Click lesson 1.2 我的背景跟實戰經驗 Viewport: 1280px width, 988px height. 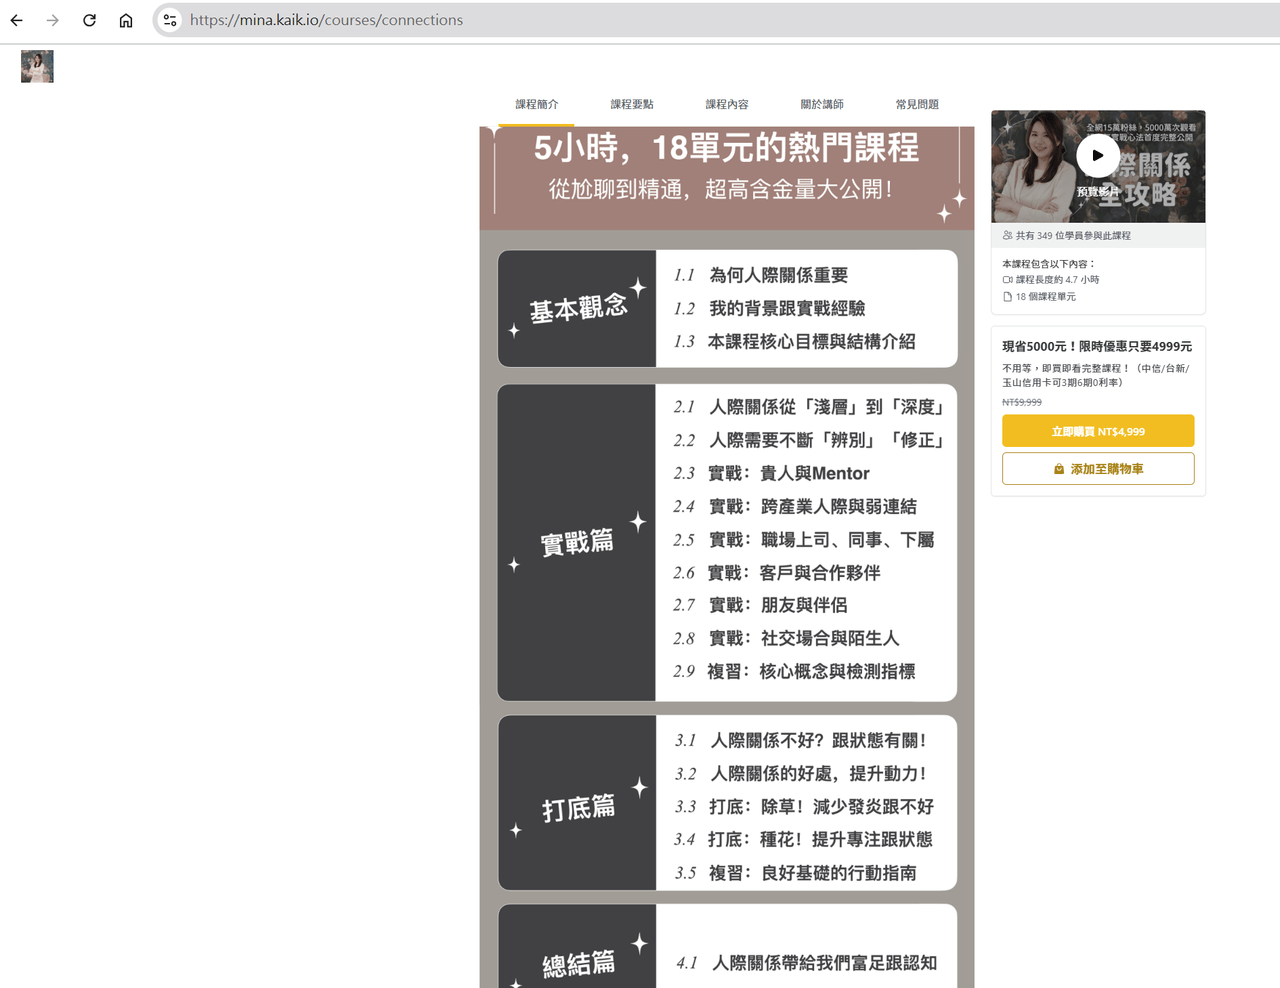pos(769,308)
